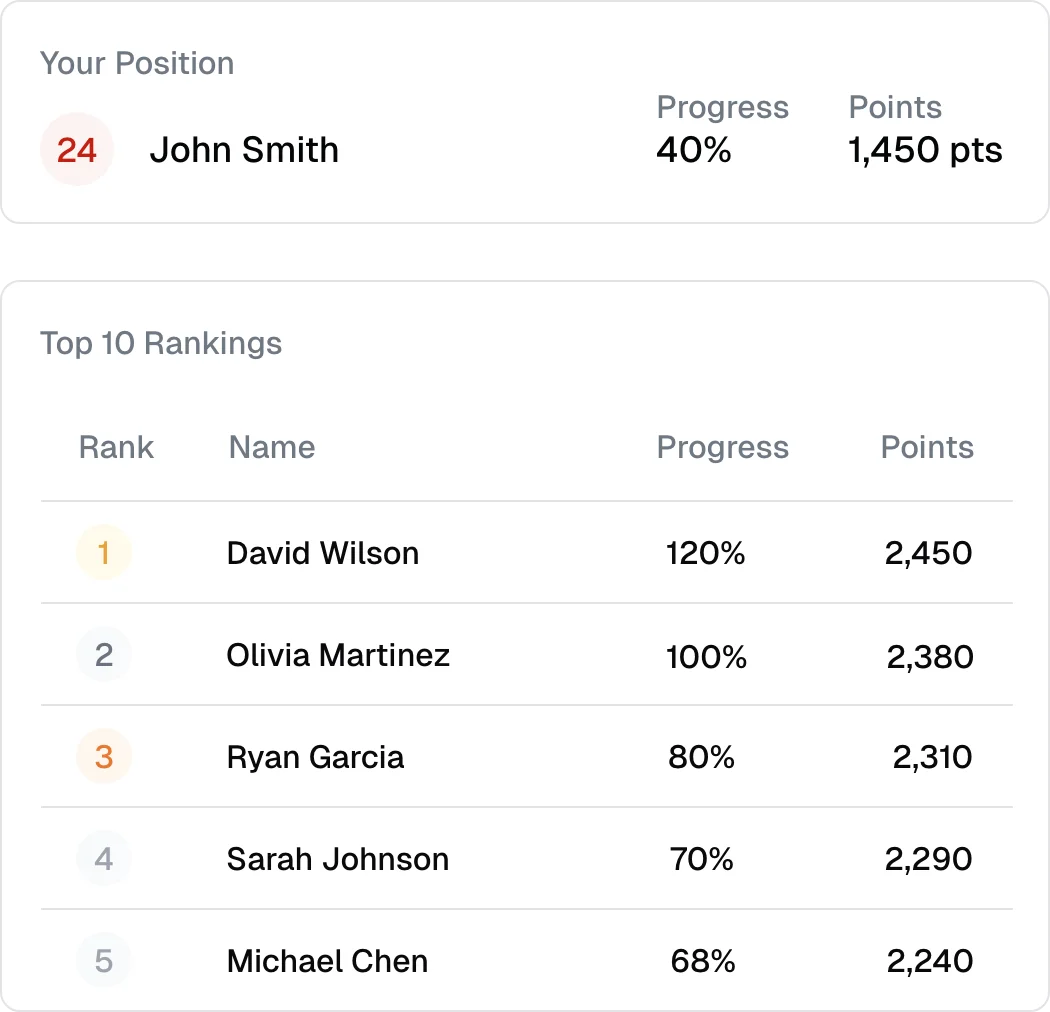Sort by the Progress column header

point(723,448)
